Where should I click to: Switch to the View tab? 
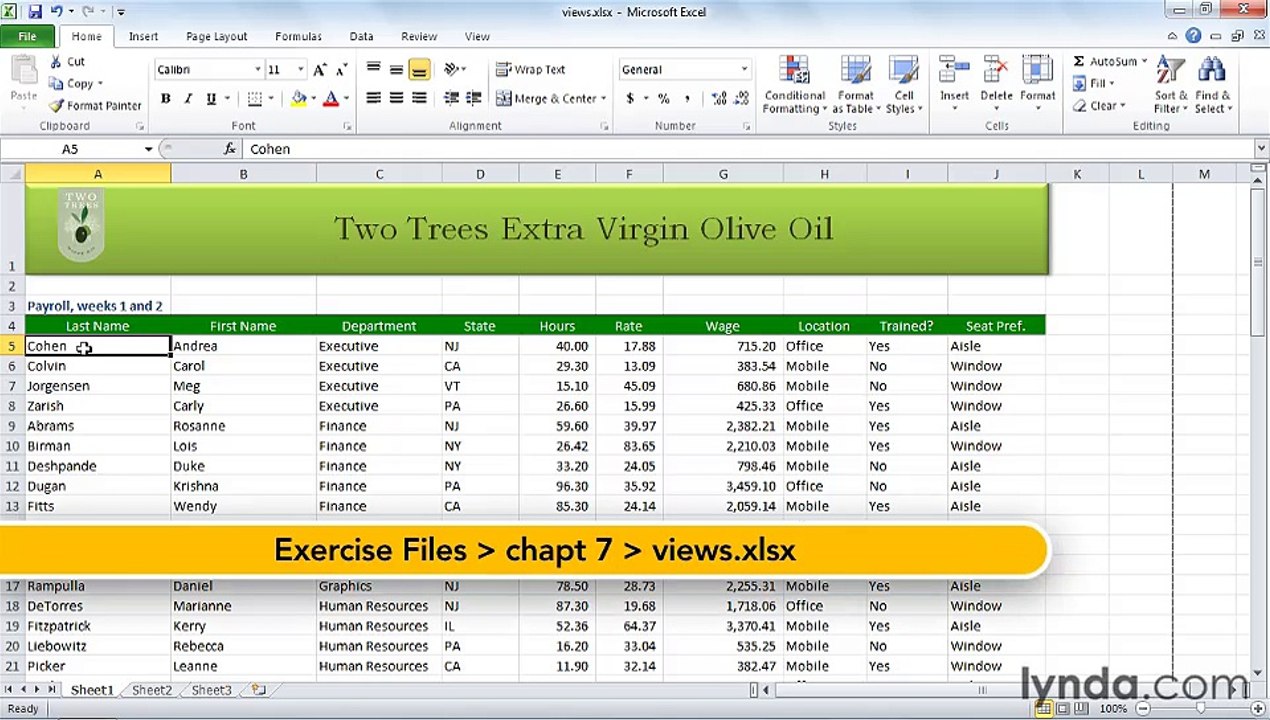477,36
